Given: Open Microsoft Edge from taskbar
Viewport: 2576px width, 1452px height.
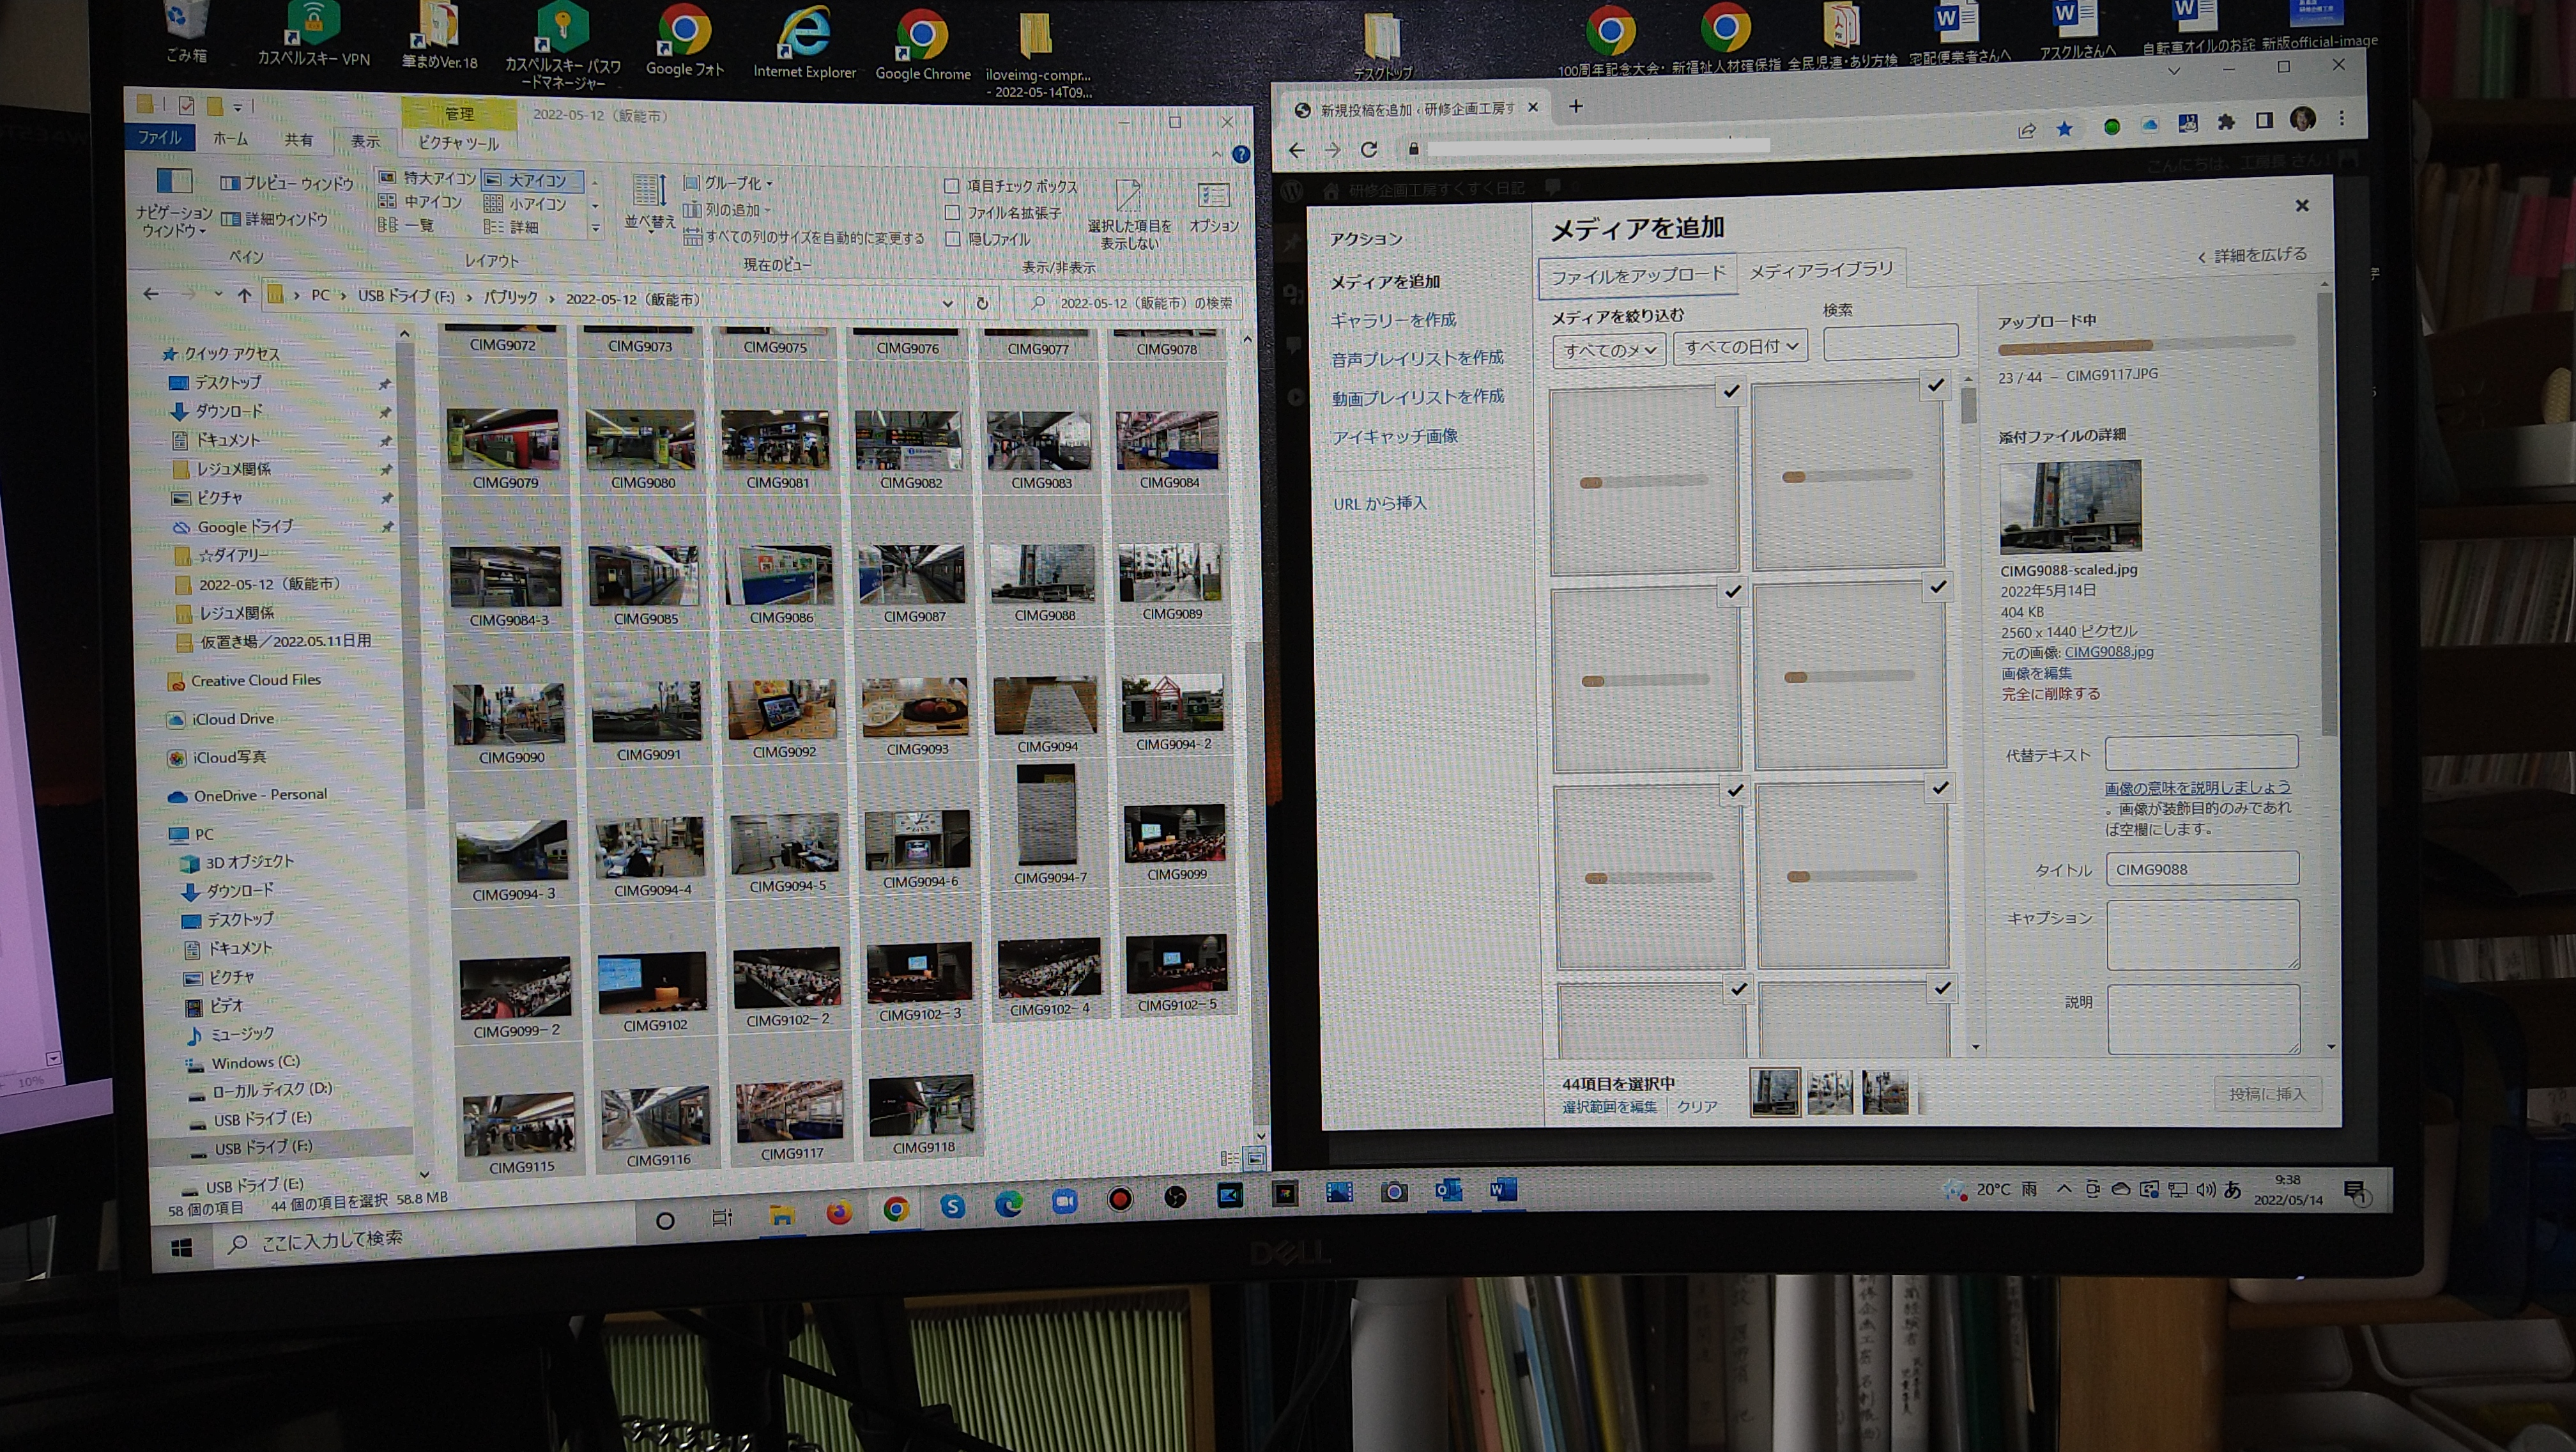Looking at the screenshot, I should pos(1008,1205).
